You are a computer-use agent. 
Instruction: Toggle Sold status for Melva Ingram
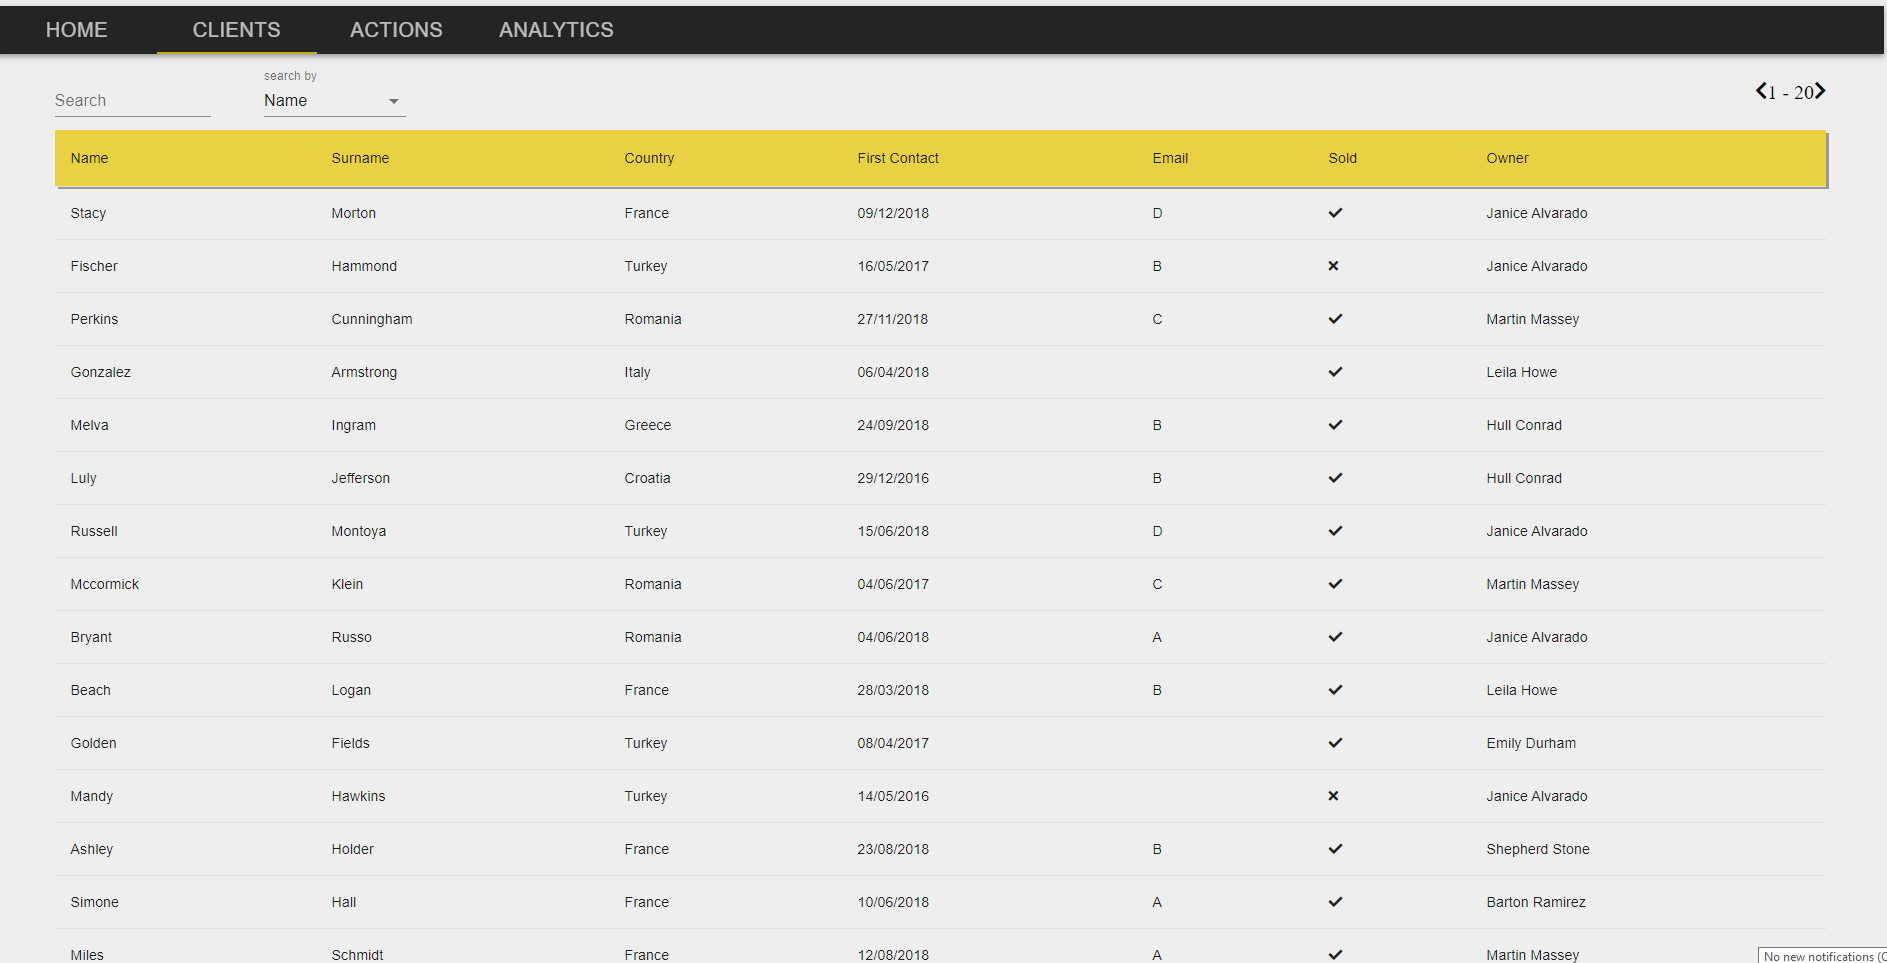pyautogui.click(x=1334, y=425)
